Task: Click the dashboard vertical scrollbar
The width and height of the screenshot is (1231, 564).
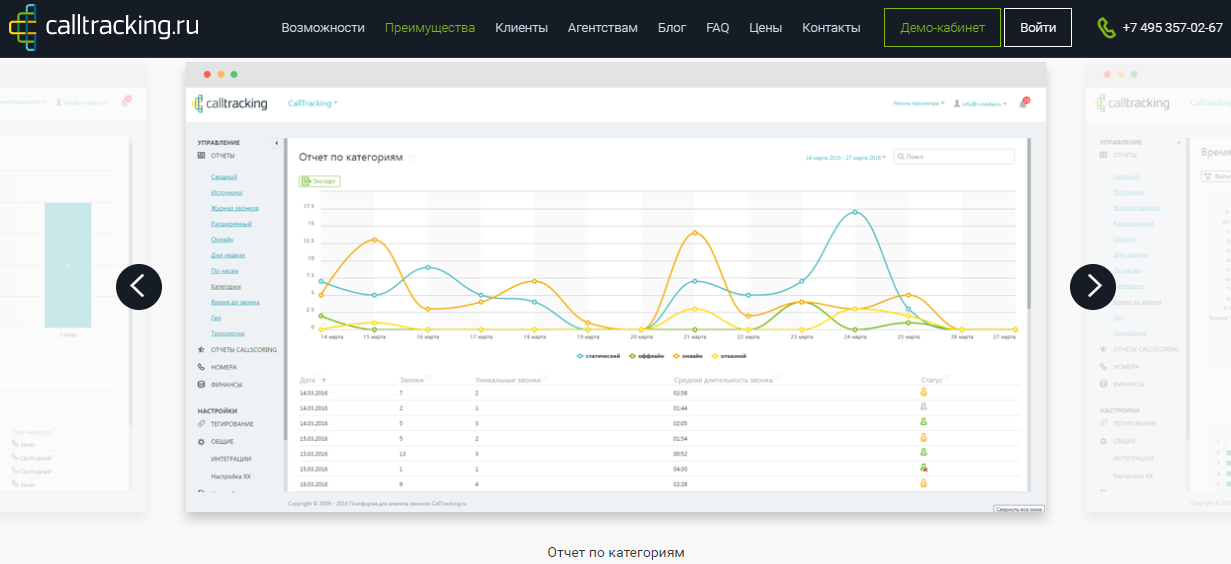Action: coord(1029,230)
